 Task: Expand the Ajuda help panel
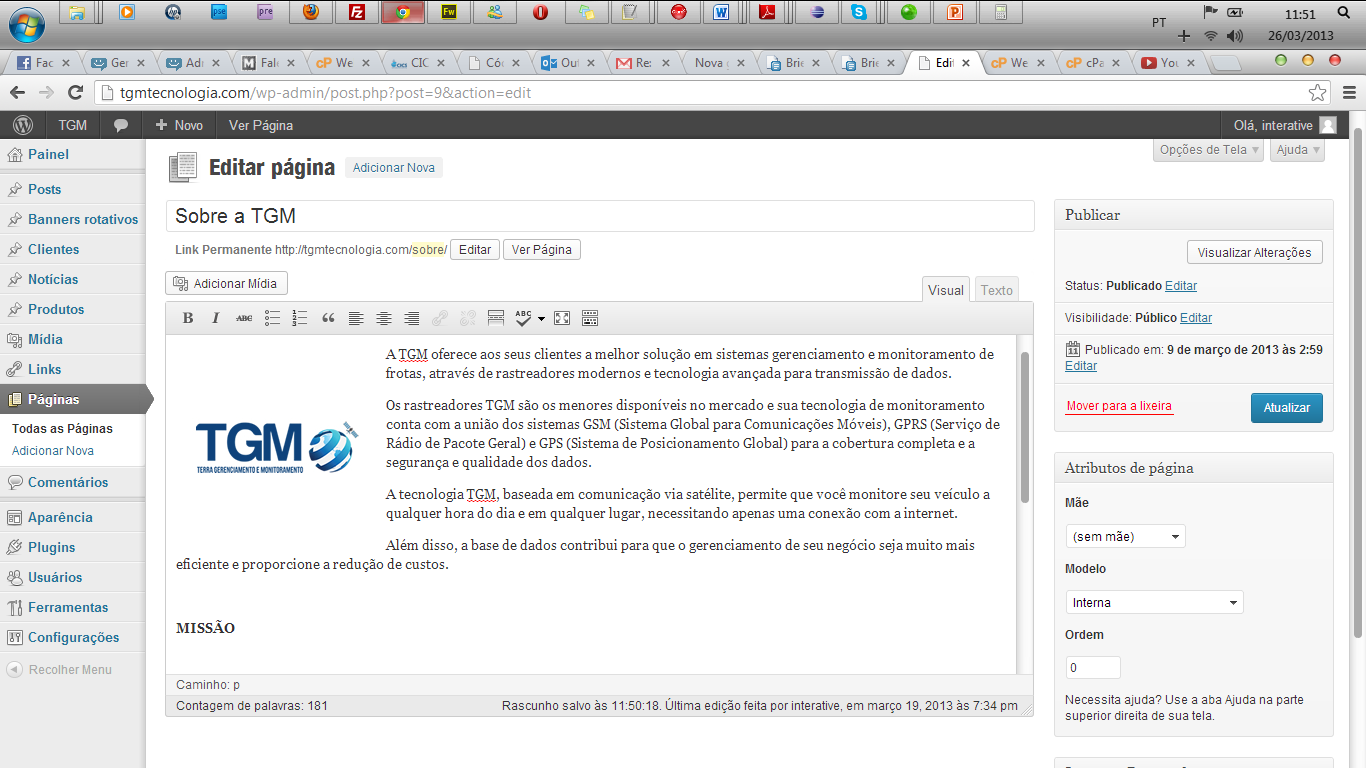point(1297,150)
